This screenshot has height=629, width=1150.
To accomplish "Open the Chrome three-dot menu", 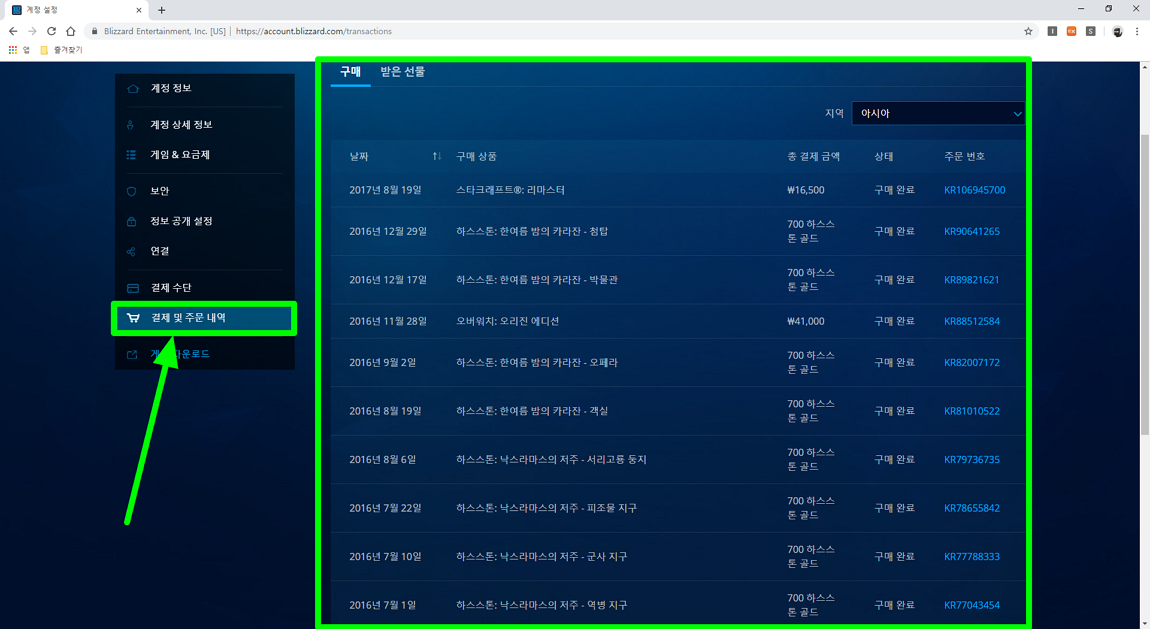I will click(1137, 32).
